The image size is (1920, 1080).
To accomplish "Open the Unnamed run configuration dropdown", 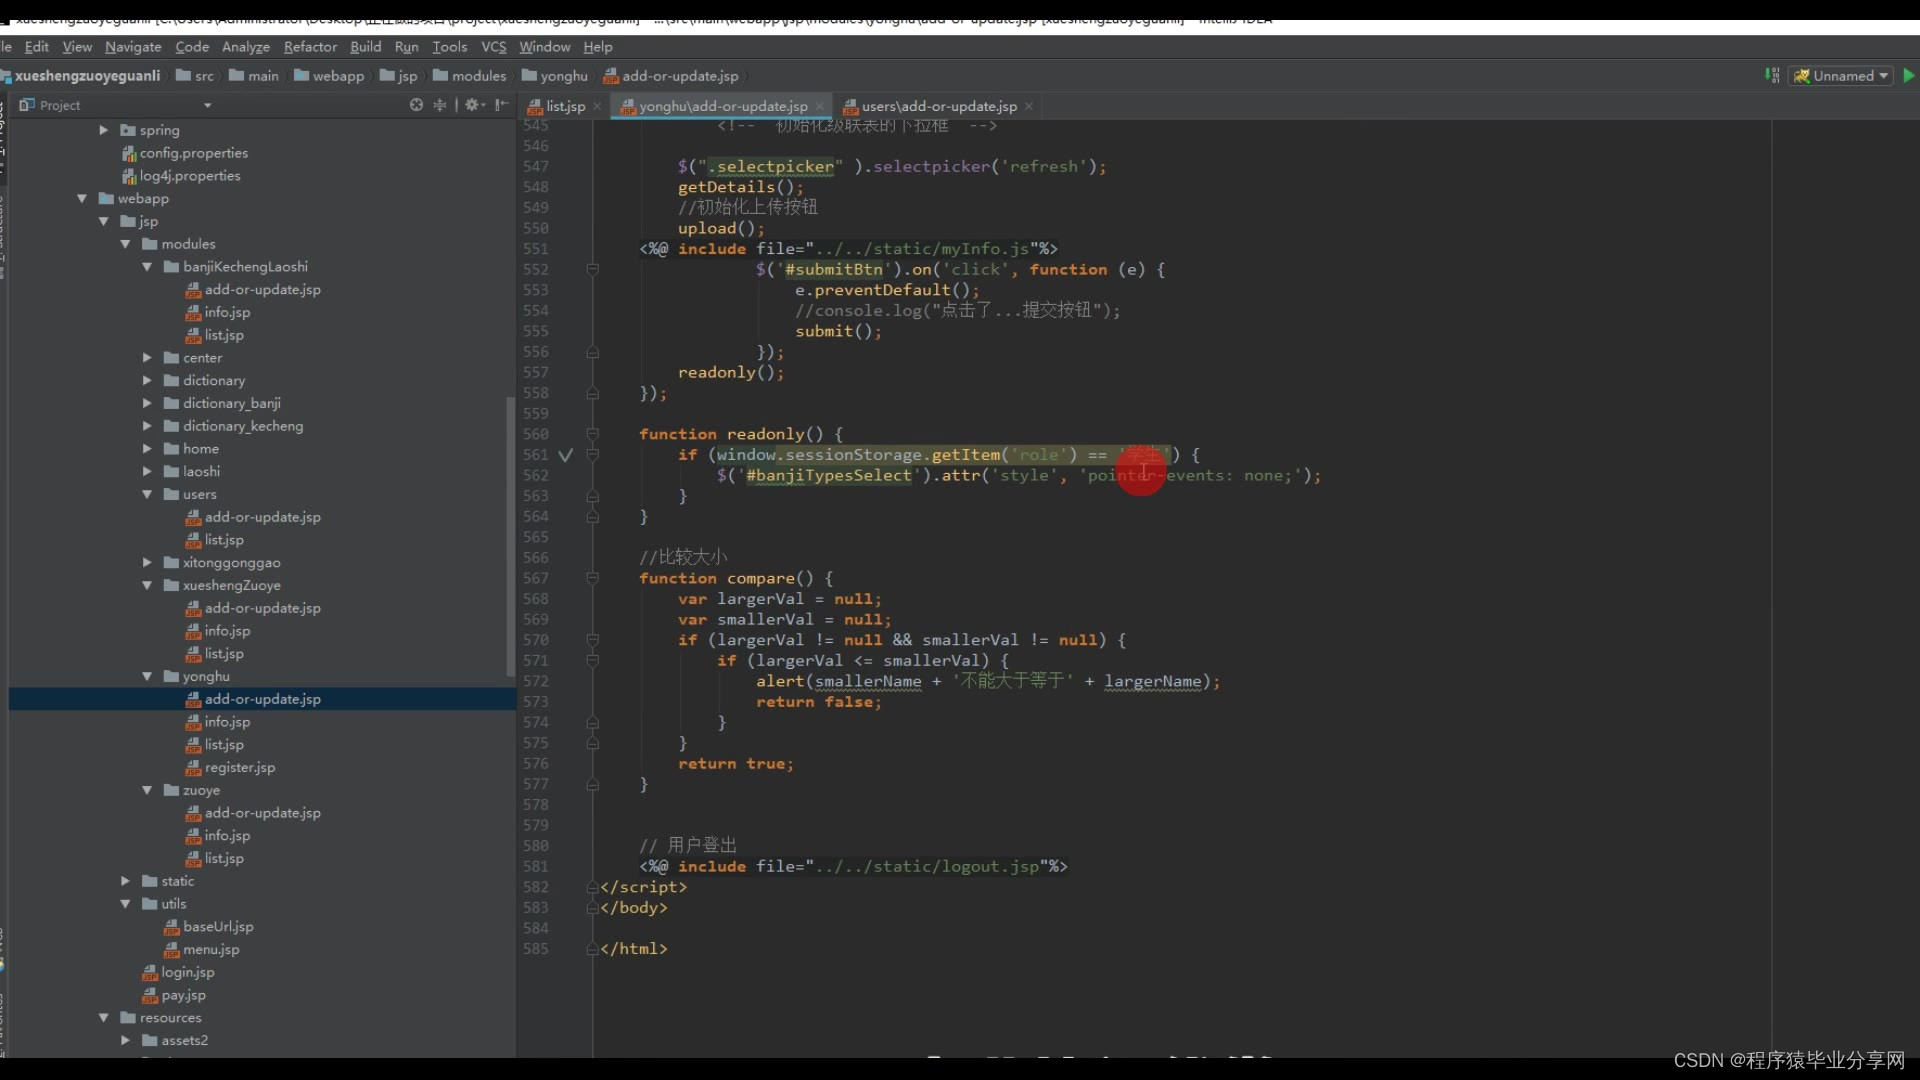I will 1842,76.
